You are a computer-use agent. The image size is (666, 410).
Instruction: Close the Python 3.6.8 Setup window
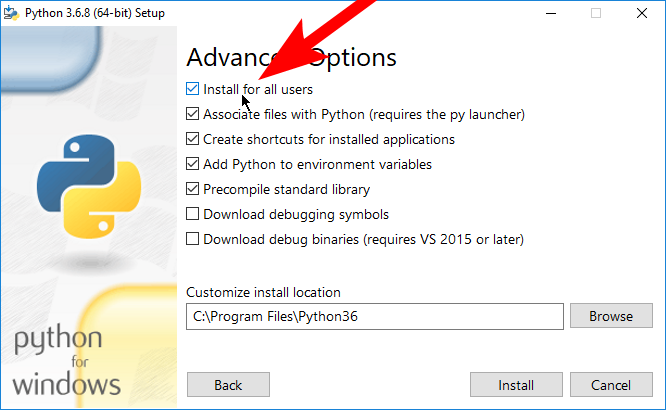click(642, 13)
